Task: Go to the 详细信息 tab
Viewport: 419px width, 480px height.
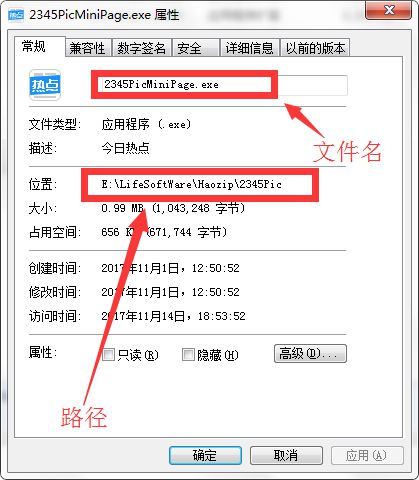Action: 249,48
